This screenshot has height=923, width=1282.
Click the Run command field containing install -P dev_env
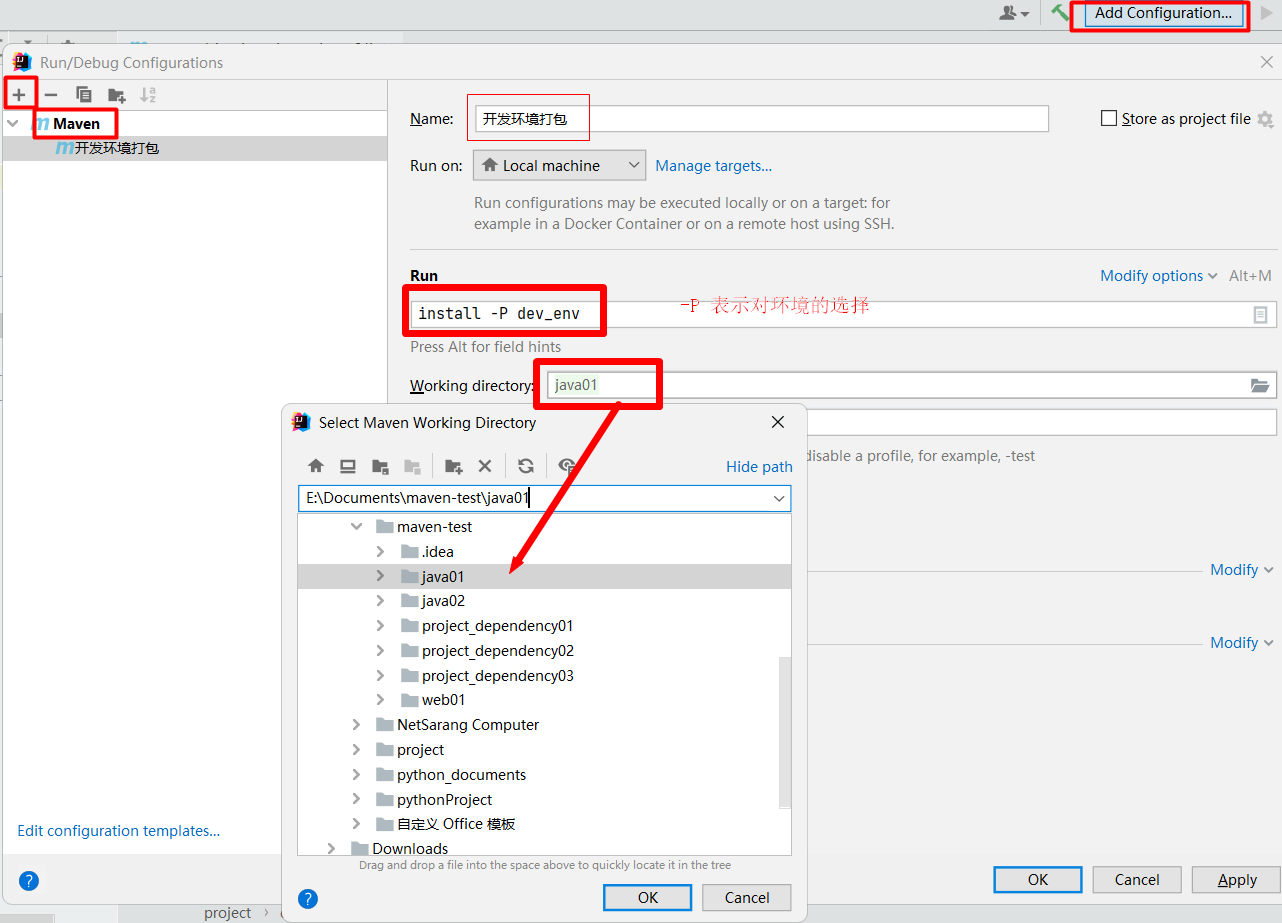(843, 314)
